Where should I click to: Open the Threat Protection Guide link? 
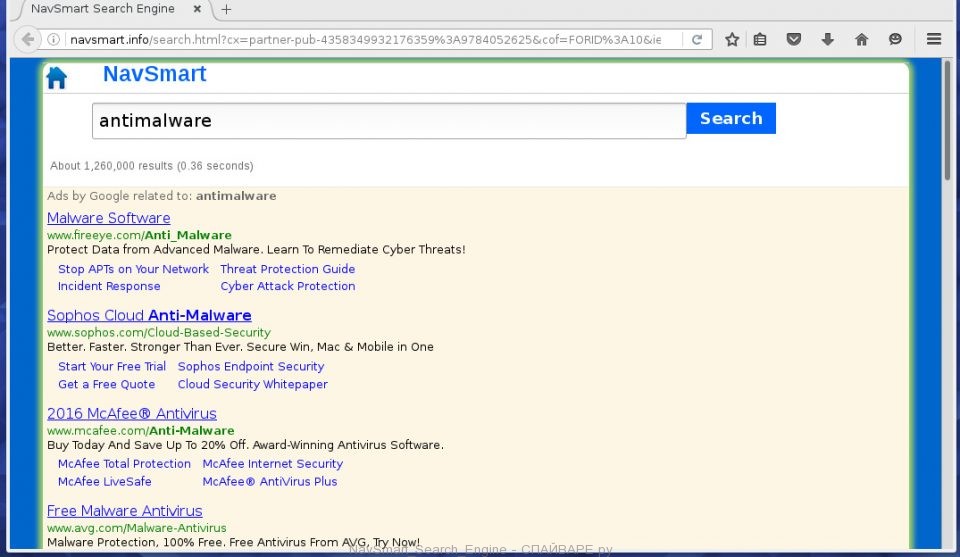point(288,269)
